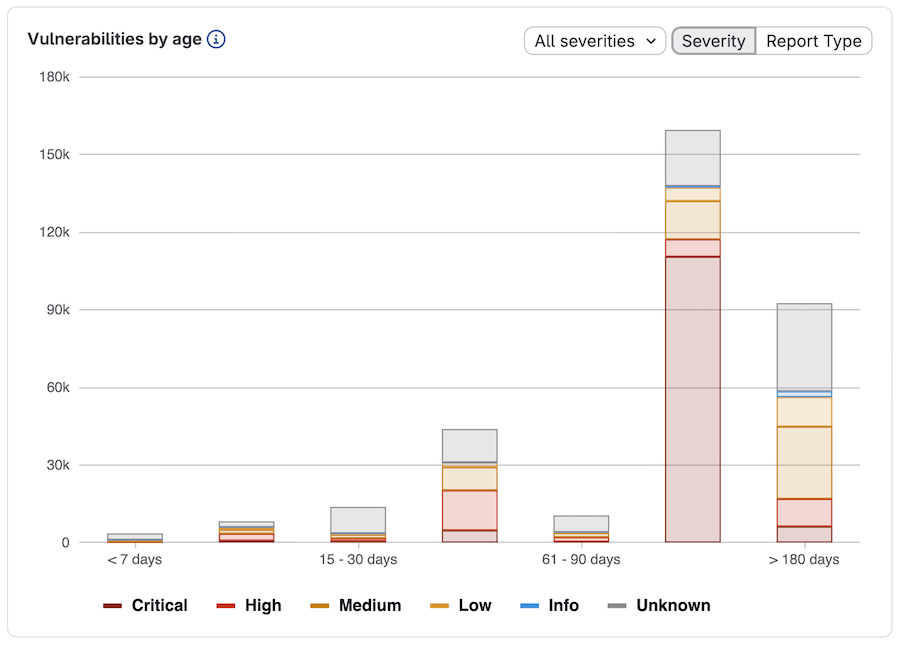Click the Low legend color marker
Viewport: 900px width, 645px height.
(441, 605)
